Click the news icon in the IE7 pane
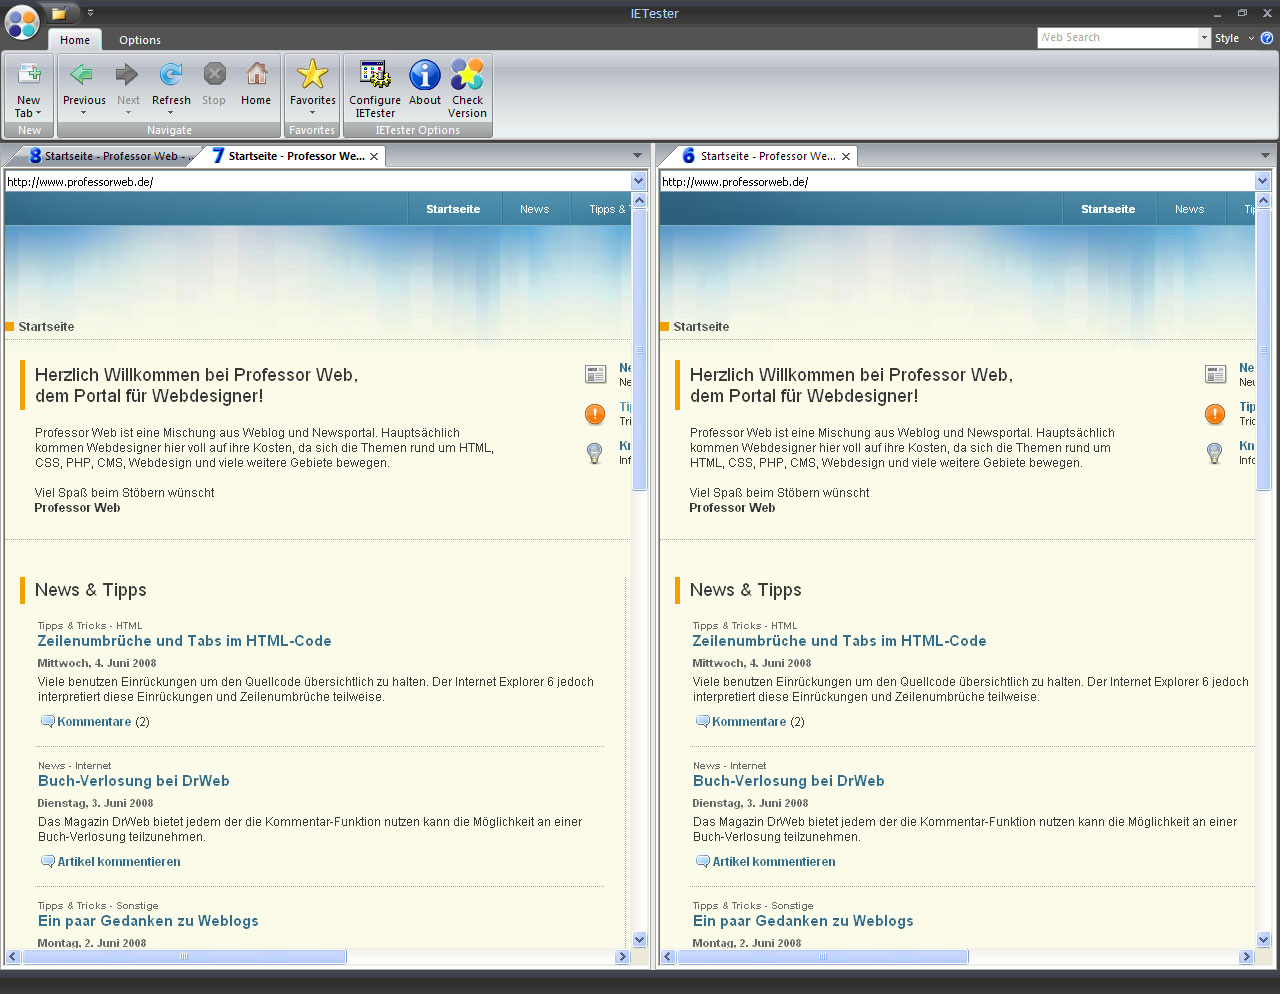 click(x=596, y=374)
